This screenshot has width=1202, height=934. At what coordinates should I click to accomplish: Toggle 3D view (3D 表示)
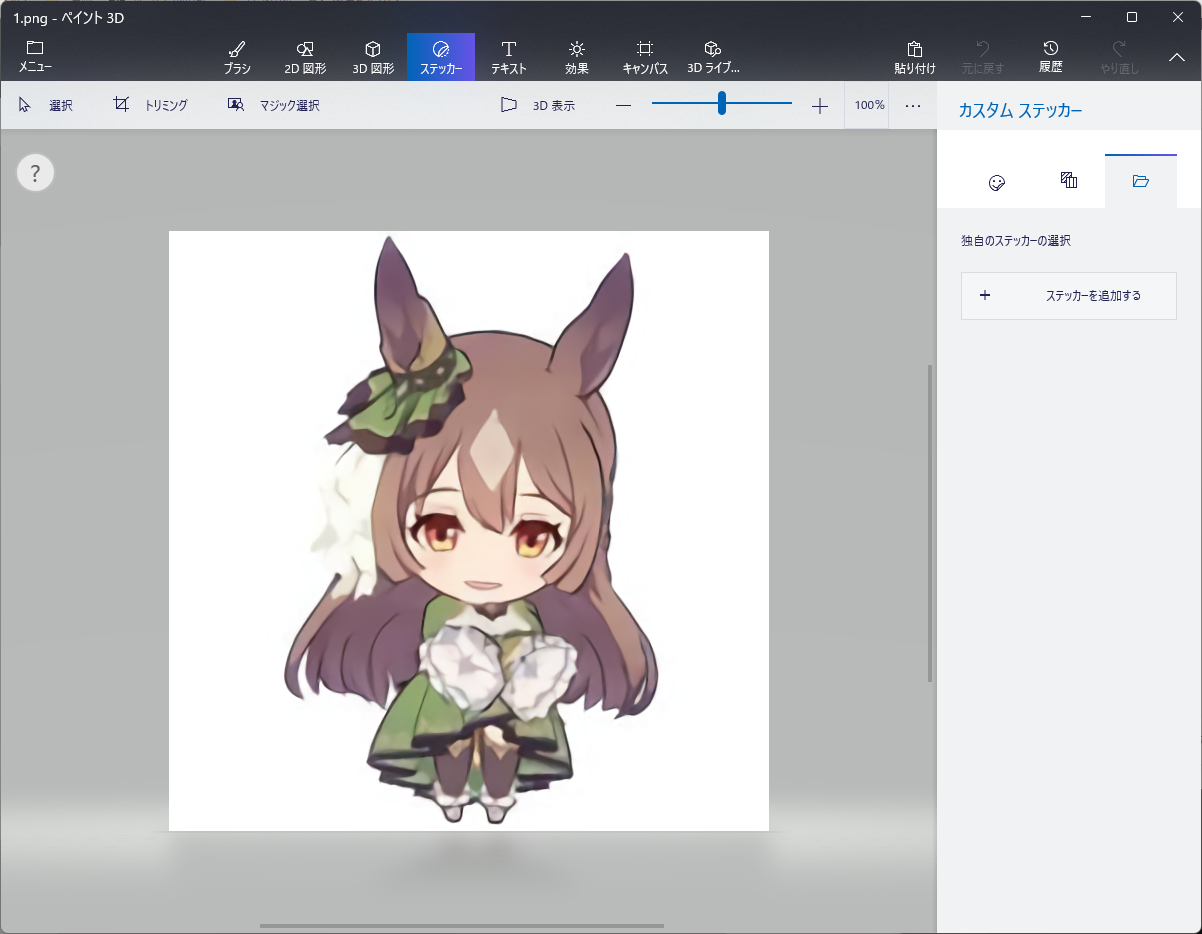click(538, 105)
